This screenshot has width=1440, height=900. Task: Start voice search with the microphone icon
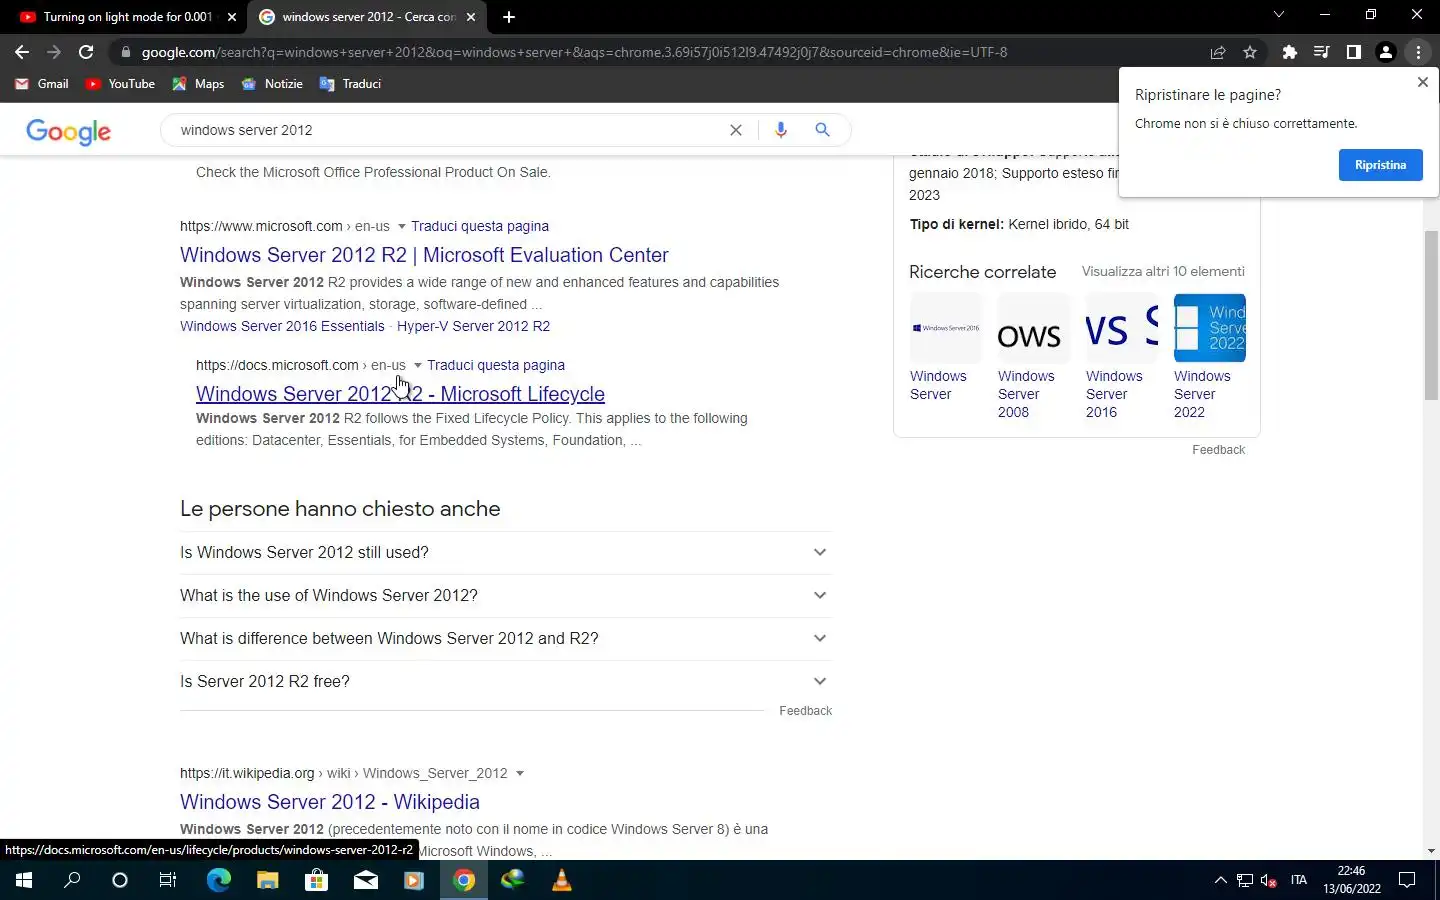781,130
